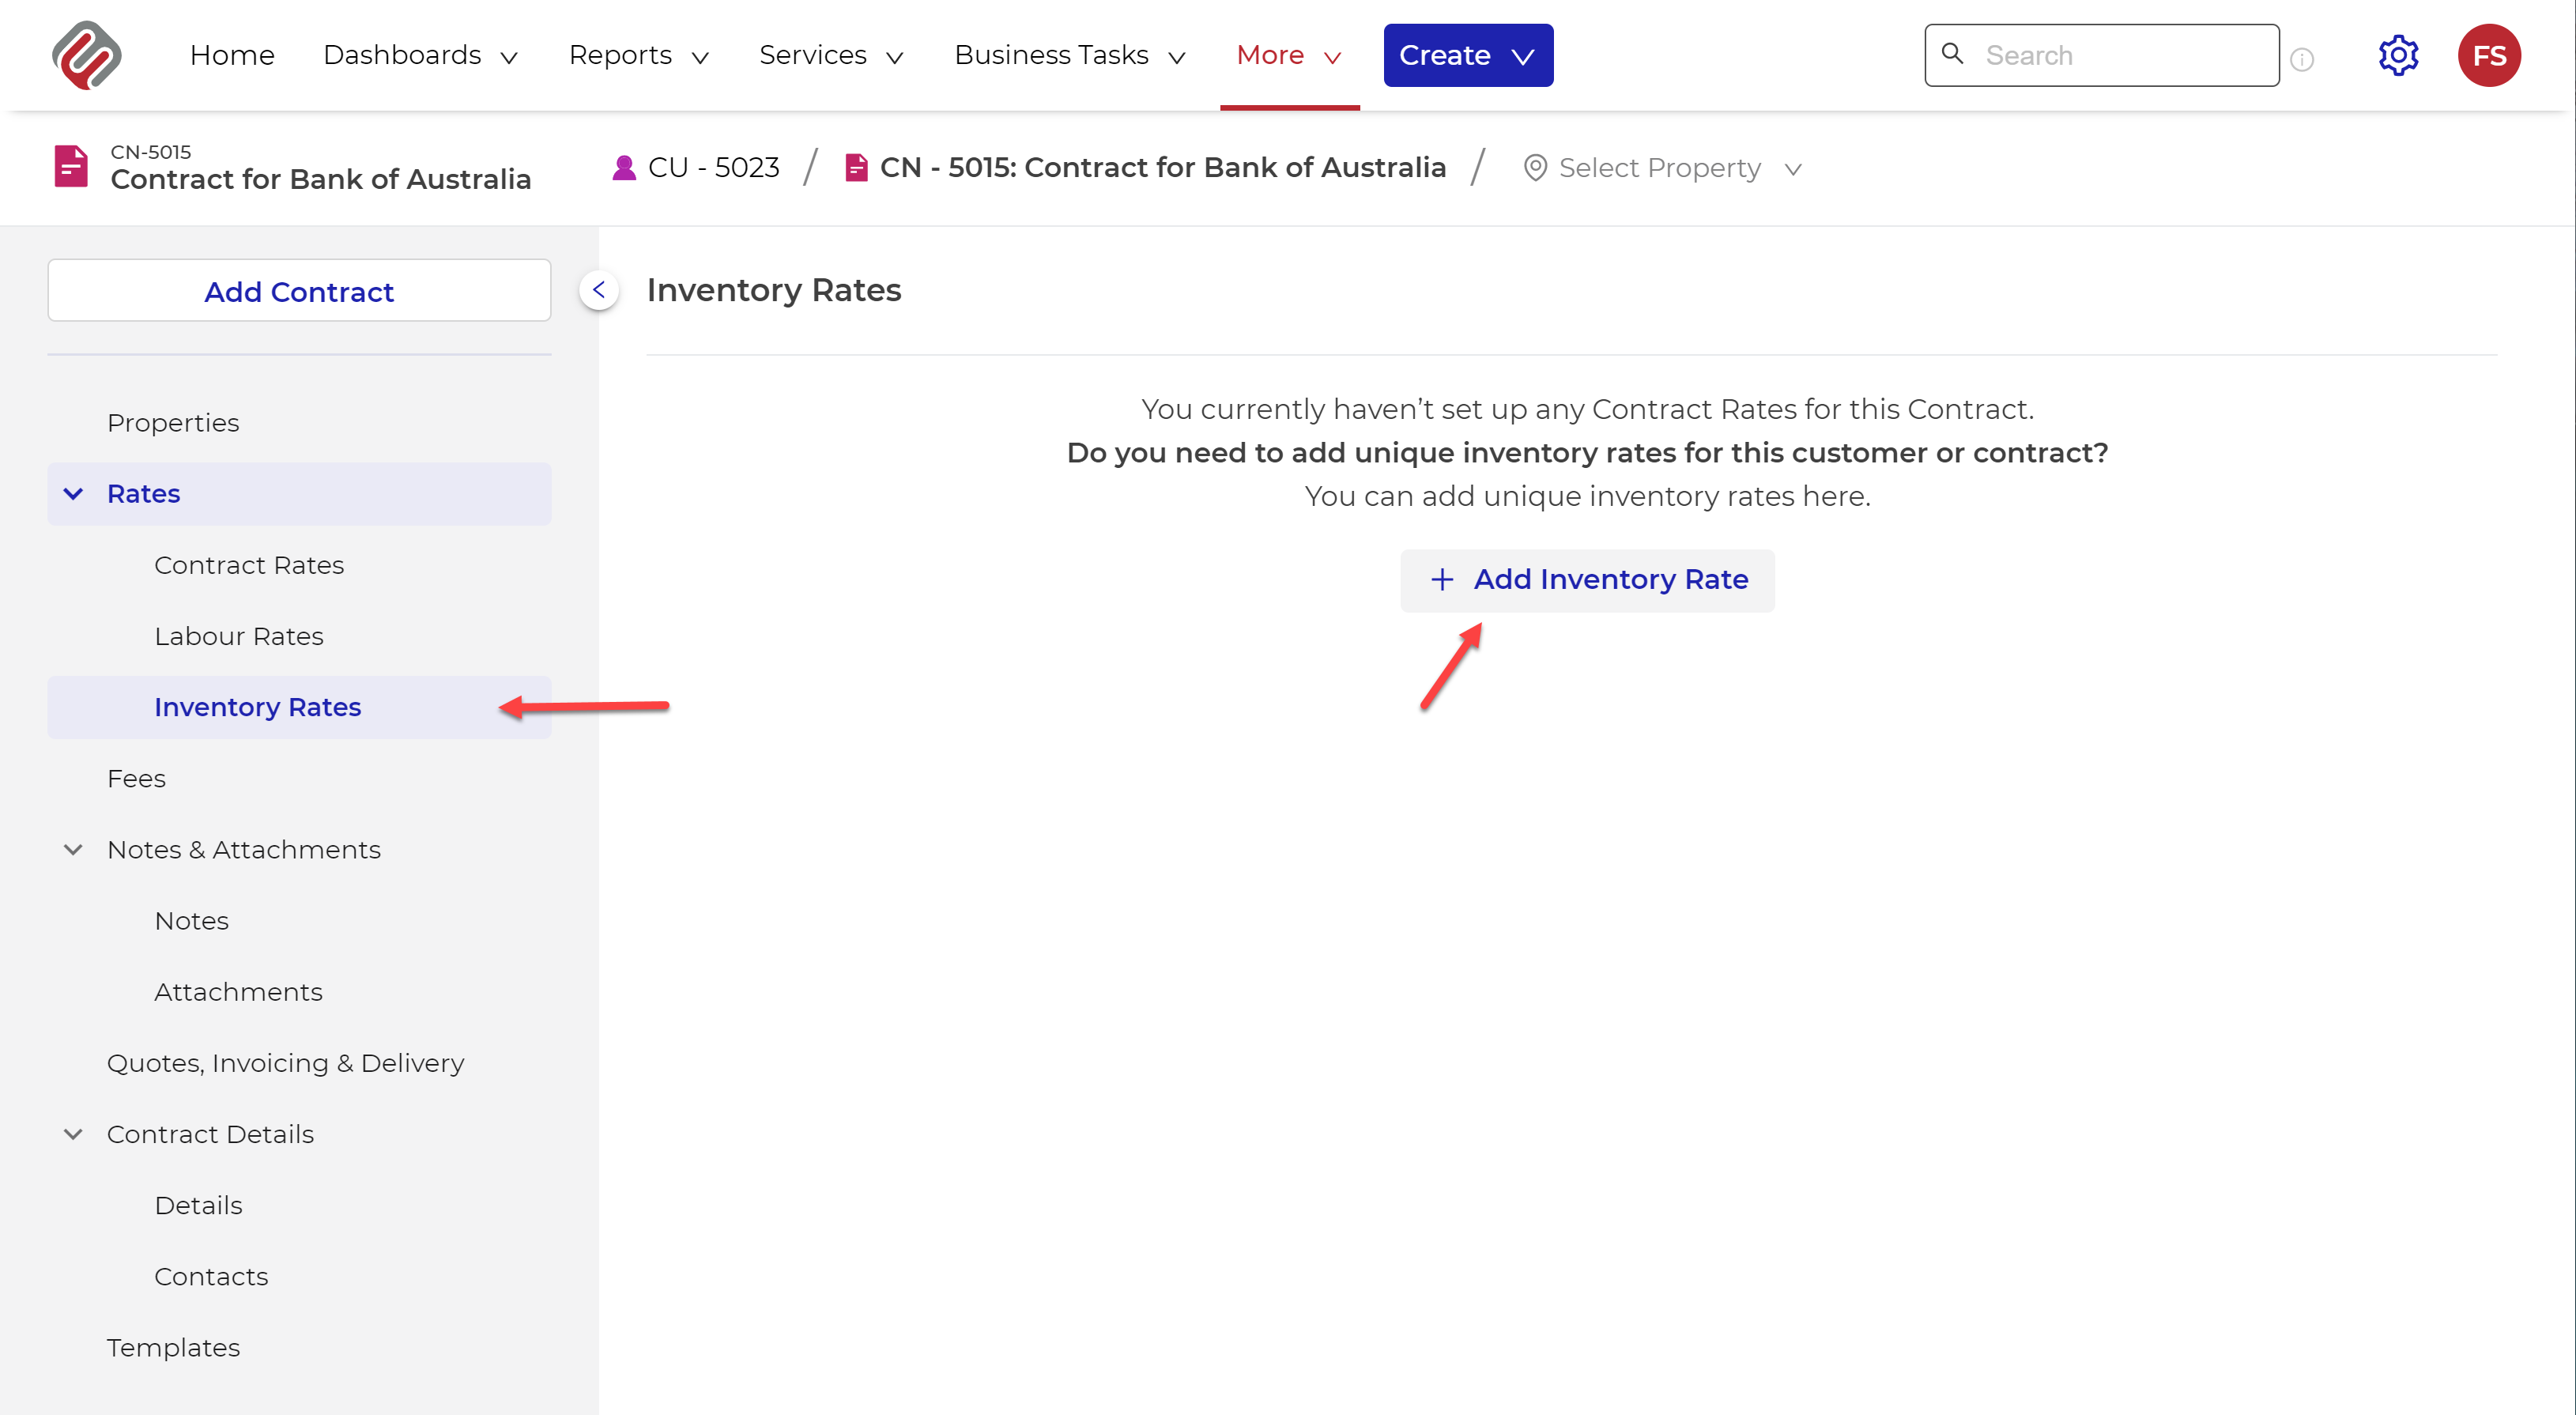
Task: Open the CN - 5015 contract breadcrumb link
Action: (x=1162, y=167)
